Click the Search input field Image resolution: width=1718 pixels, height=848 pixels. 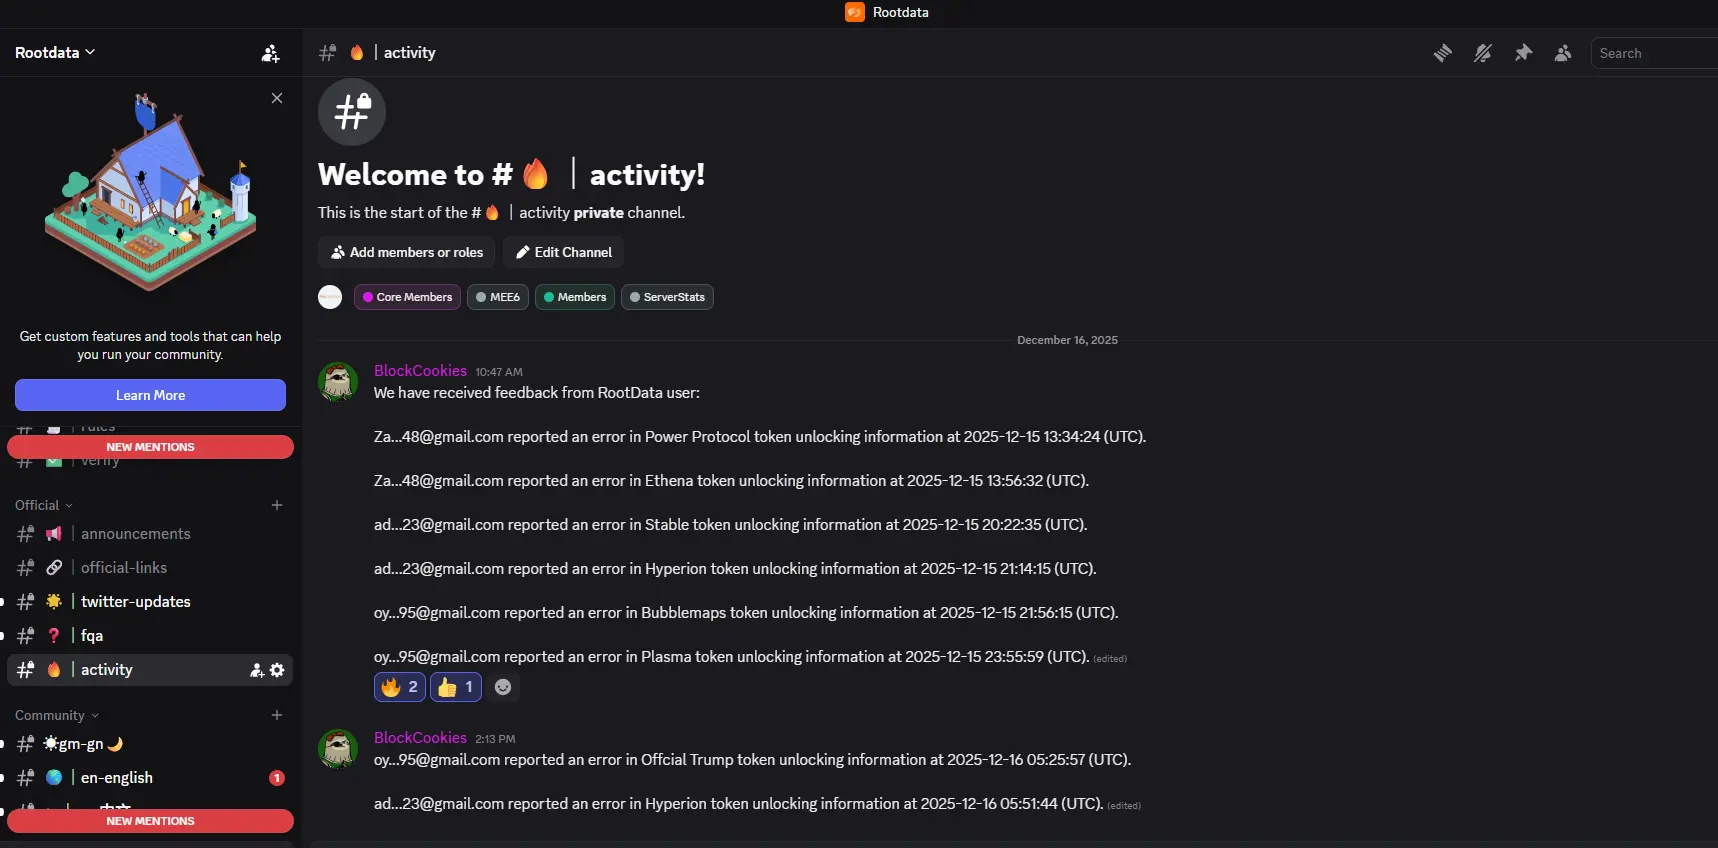click(1652, 53)
